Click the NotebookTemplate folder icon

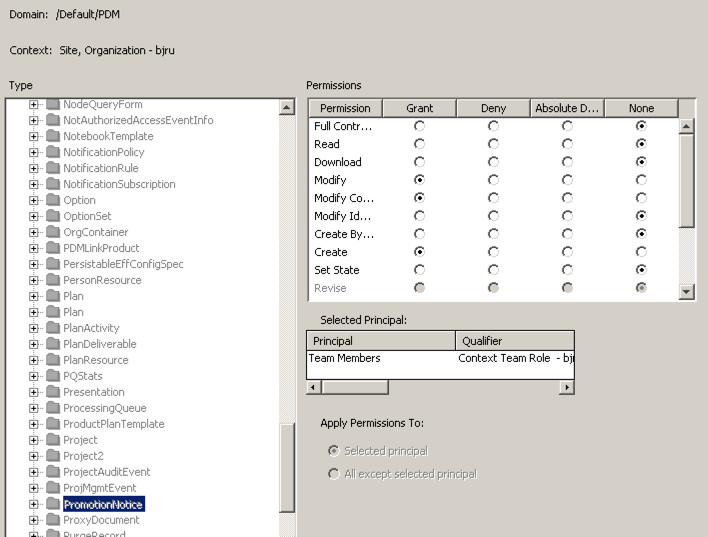53,136
